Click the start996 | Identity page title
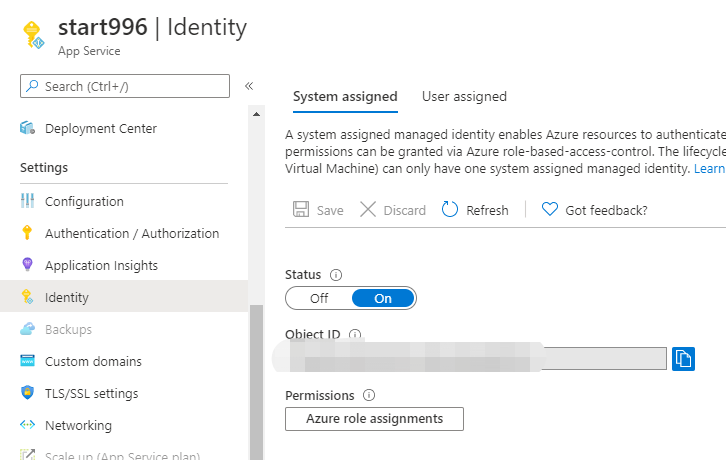This screenshot has width=726, height=460. [x=152, y=27]
